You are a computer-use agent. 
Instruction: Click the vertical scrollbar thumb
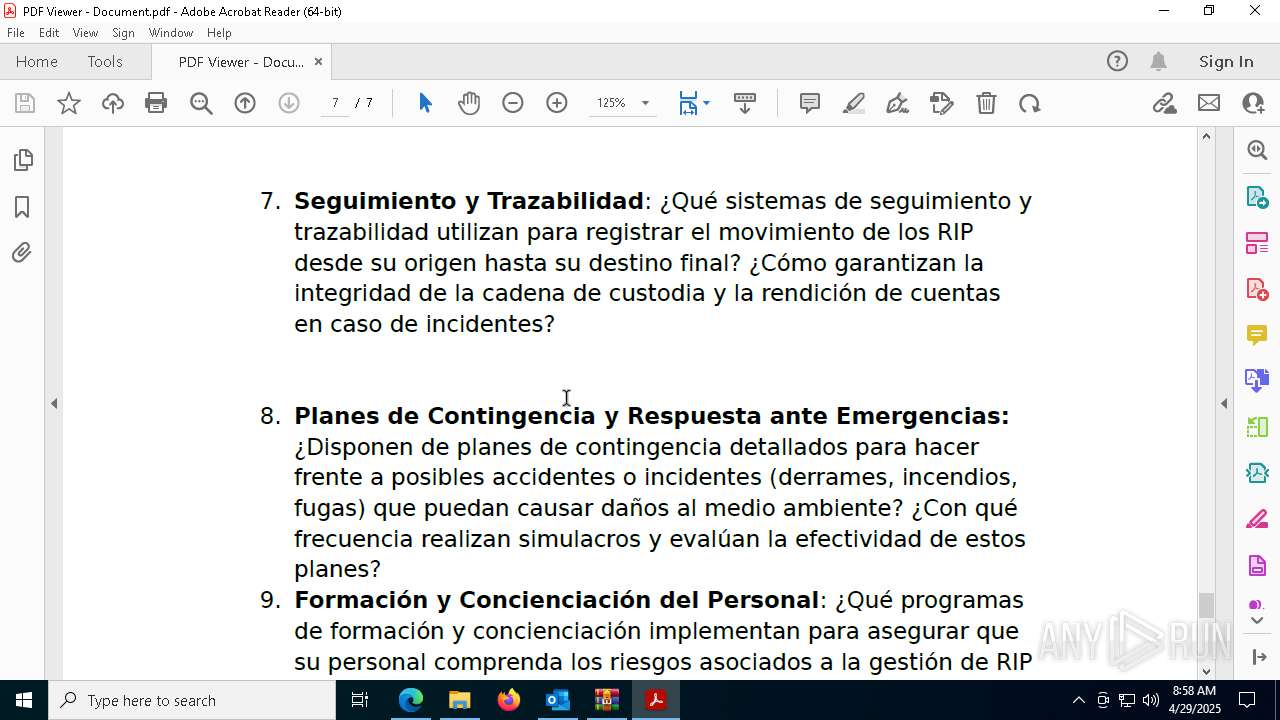[x=1206, y=606]
